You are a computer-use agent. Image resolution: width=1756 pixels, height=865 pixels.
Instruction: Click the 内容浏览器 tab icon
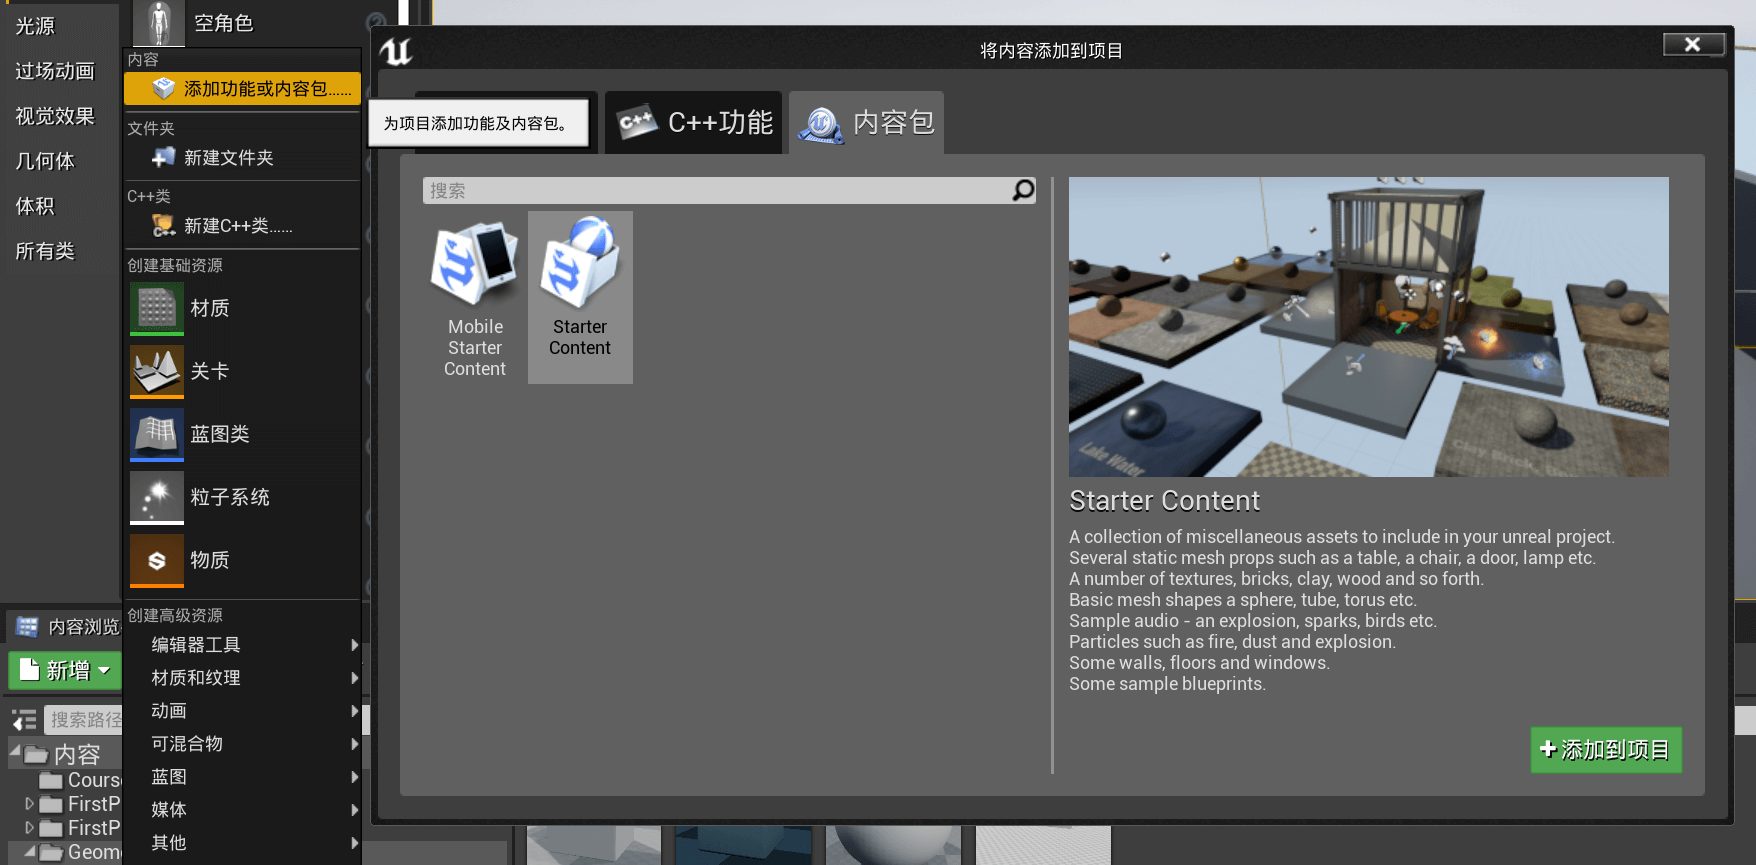tap(27, 627)
